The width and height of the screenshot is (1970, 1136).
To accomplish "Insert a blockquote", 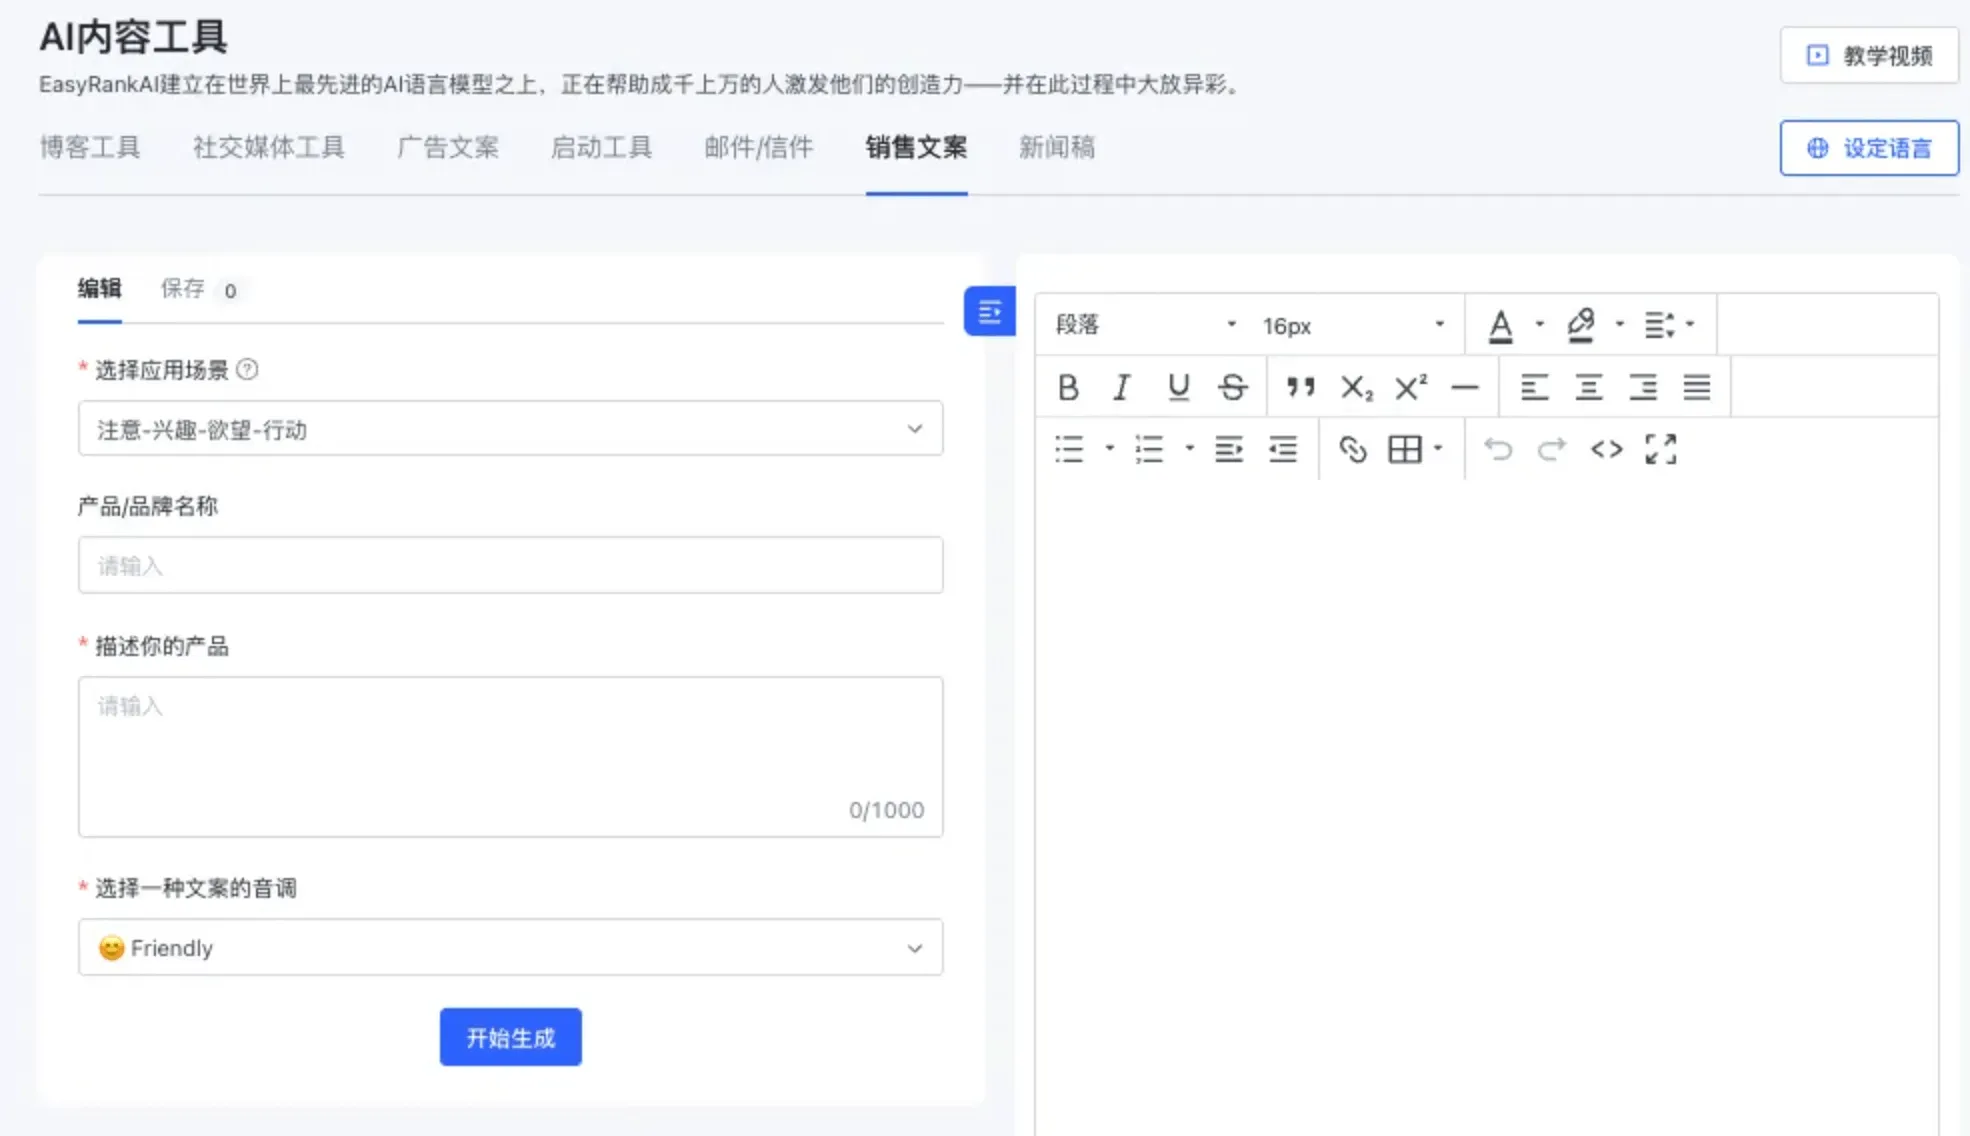I will pyautogui.click(x=1300, y=387).
